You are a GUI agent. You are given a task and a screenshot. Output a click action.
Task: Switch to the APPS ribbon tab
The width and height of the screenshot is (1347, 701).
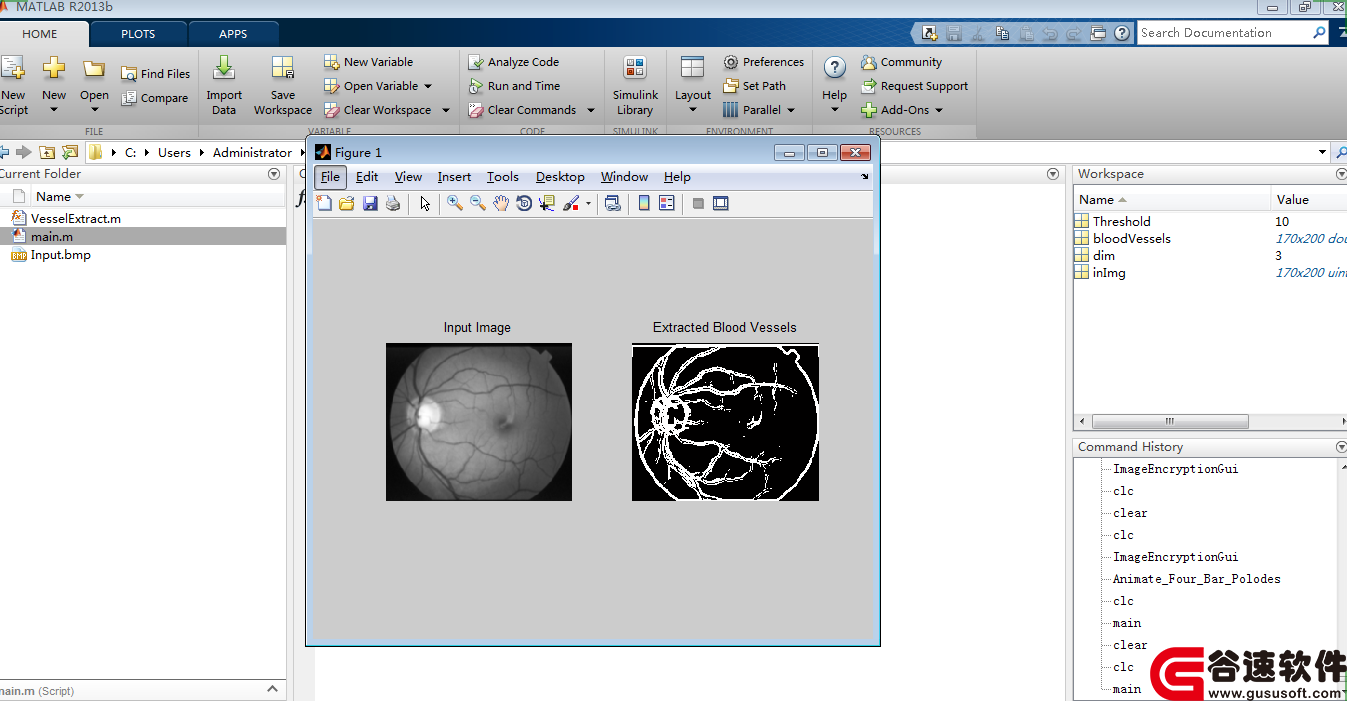click(233, 34)
